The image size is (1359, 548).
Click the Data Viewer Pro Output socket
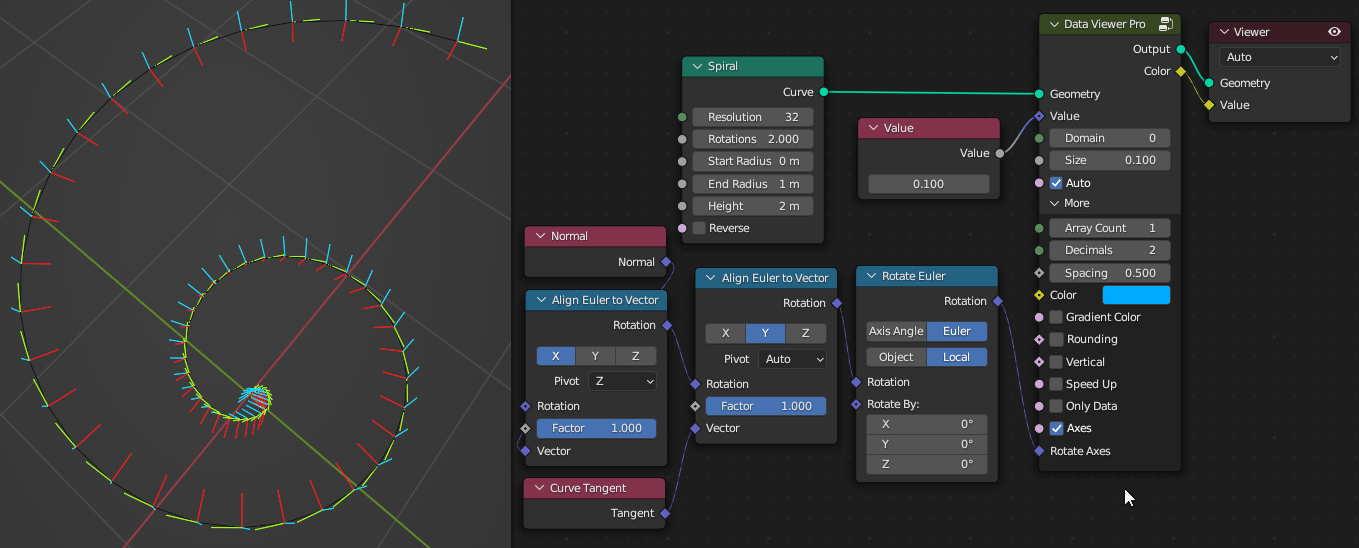click(x=1181, y=49)
